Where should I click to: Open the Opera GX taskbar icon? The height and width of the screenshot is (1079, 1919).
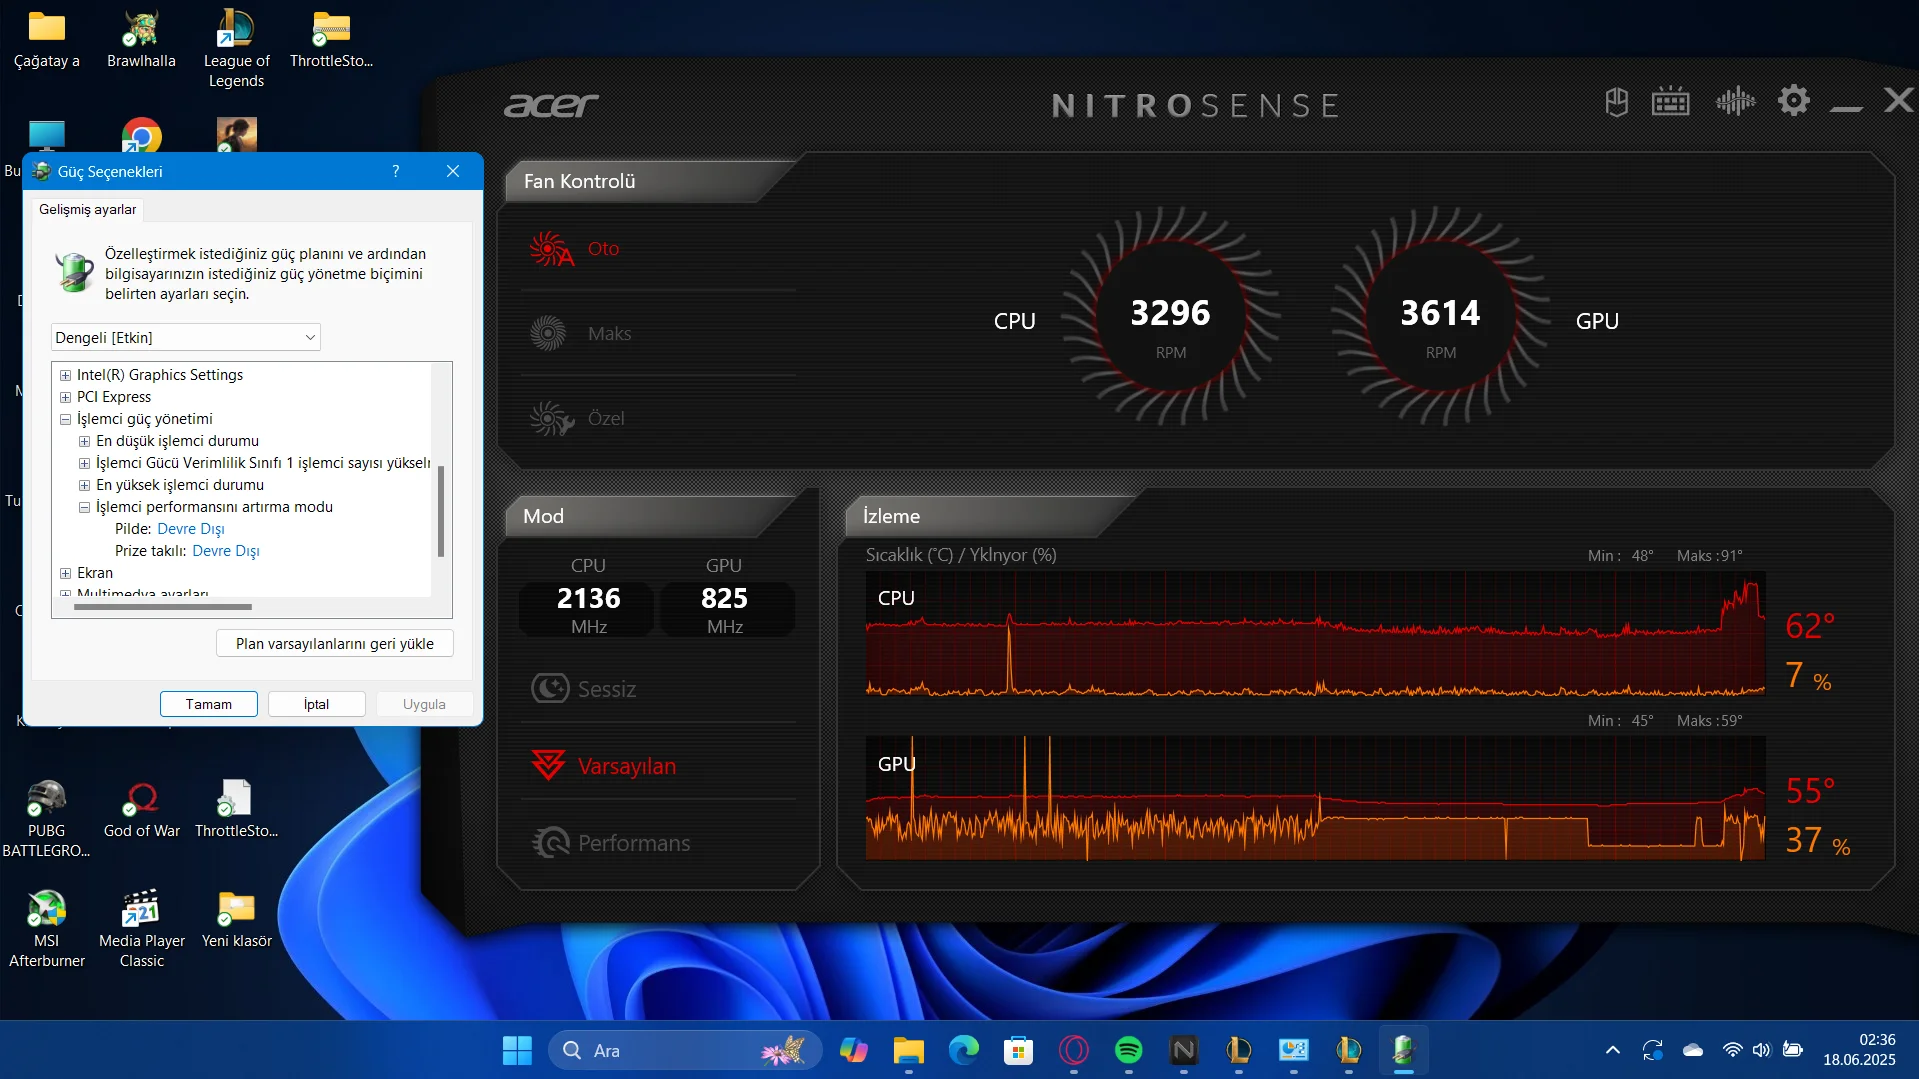(1073, 1050)
